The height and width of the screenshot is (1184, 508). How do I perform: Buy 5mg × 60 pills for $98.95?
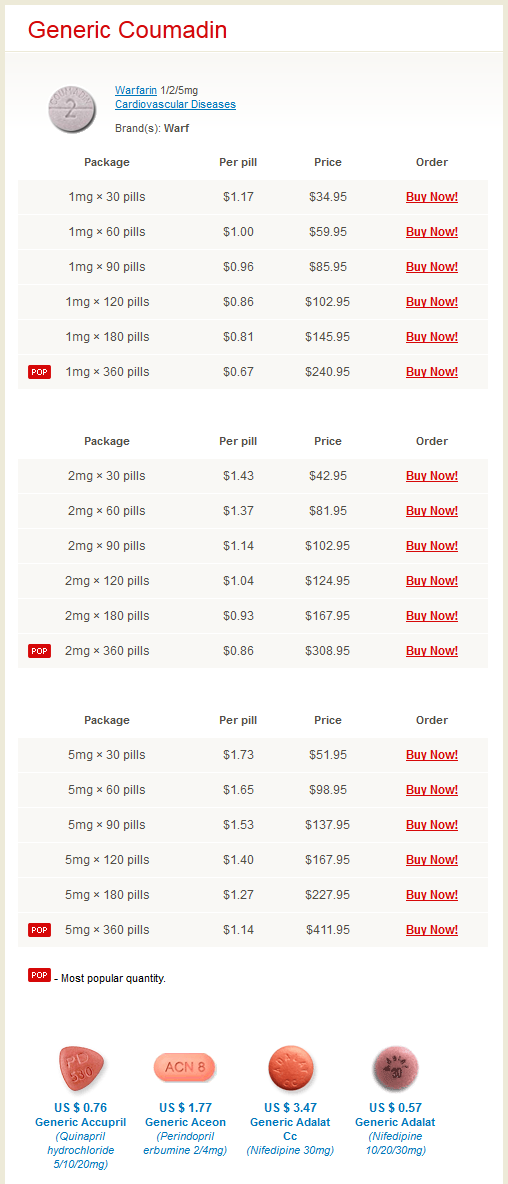[x=432, y=790]
